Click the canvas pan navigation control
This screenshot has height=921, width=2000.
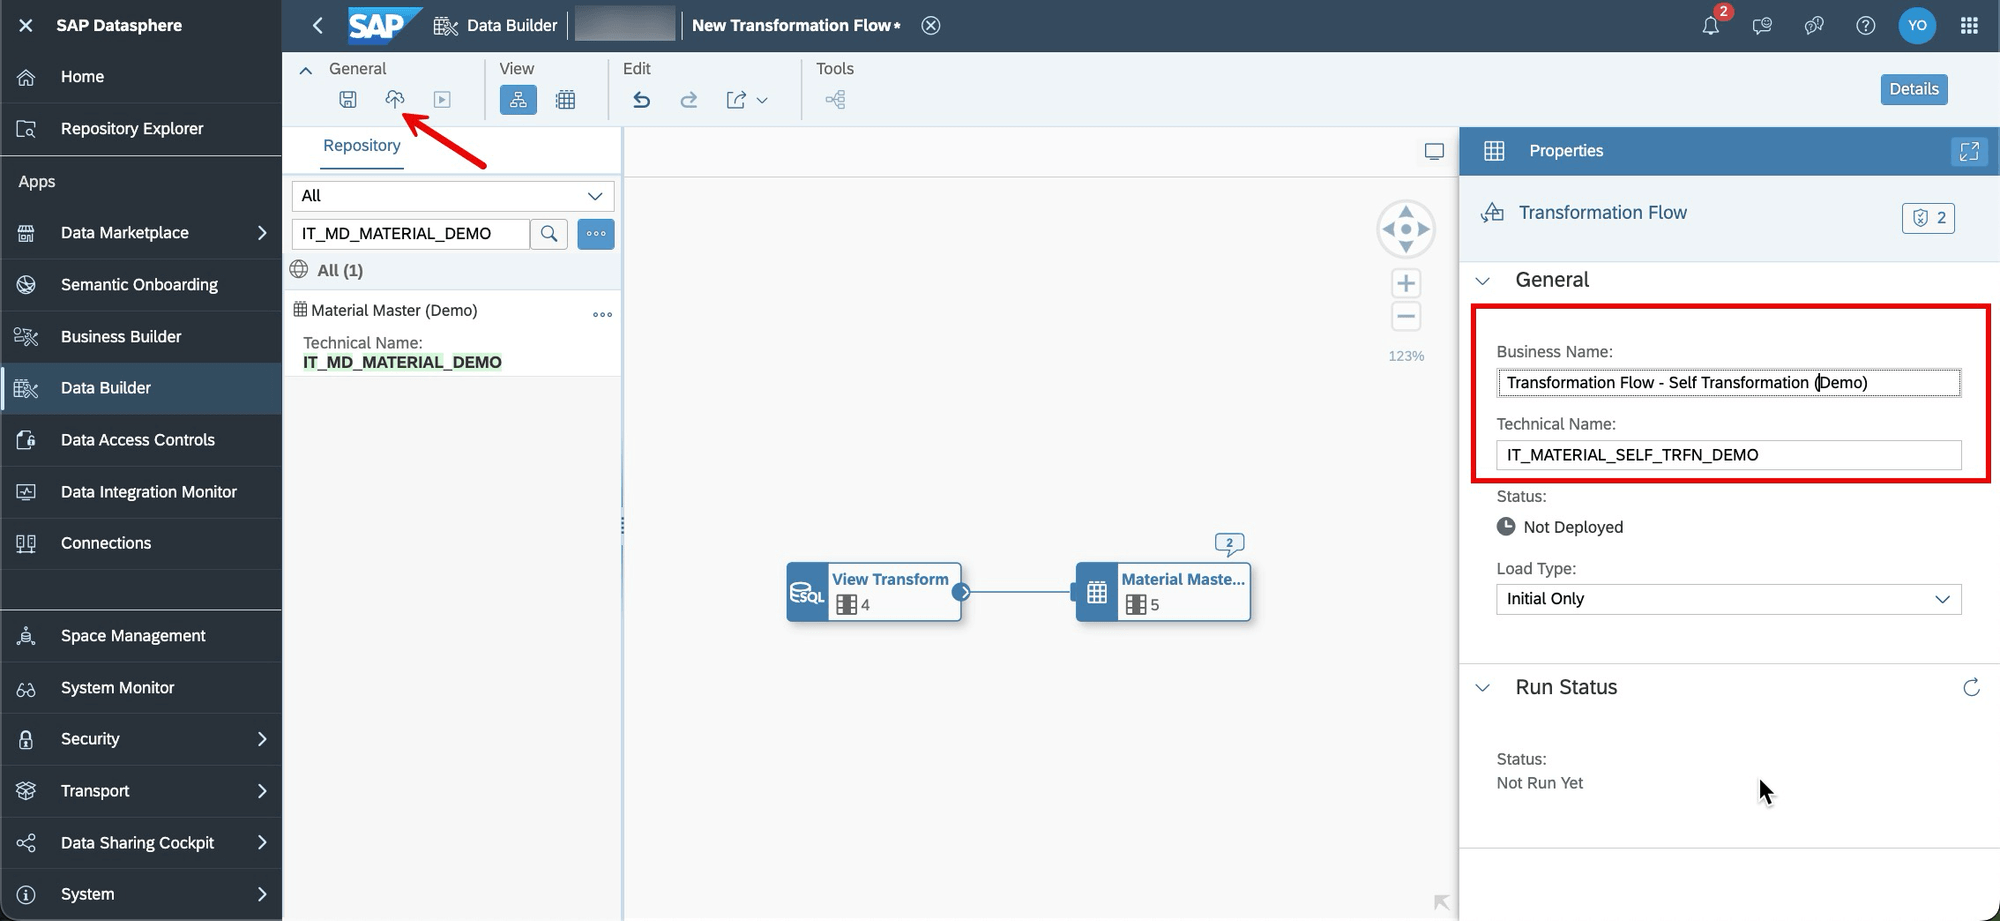point(1406,229)
